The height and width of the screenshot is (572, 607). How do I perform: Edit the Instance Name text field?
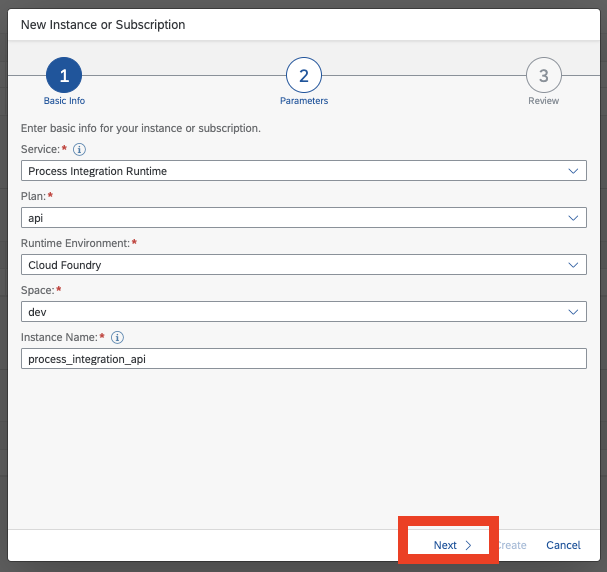304,359
